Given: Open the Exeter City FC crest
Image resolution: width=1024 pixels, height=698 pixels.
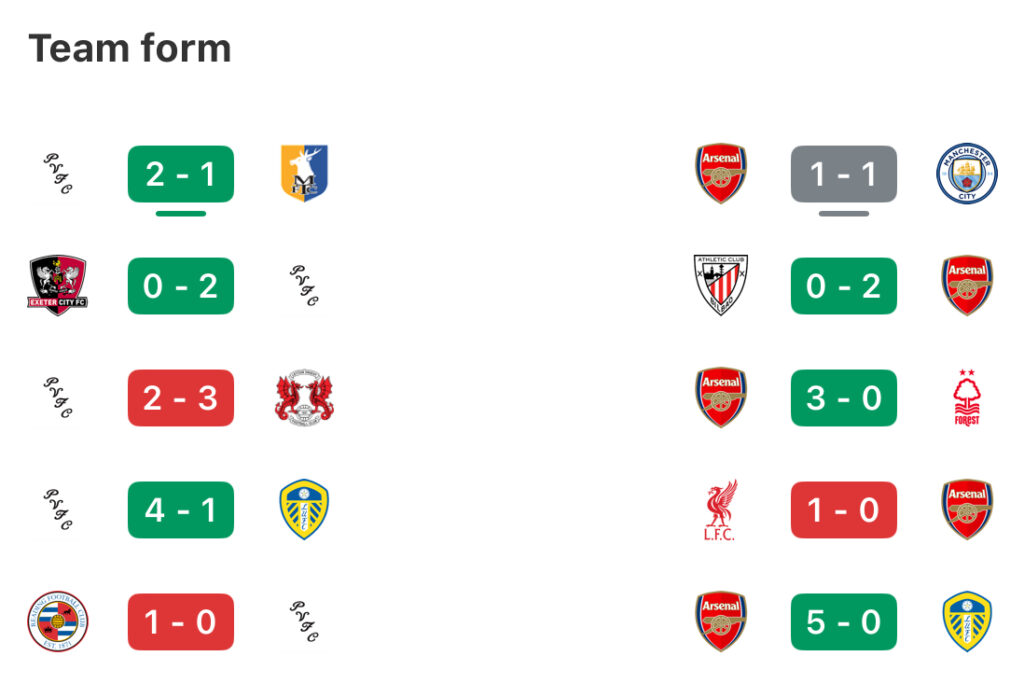Looking at the screenshot, I should coord(57,285).
